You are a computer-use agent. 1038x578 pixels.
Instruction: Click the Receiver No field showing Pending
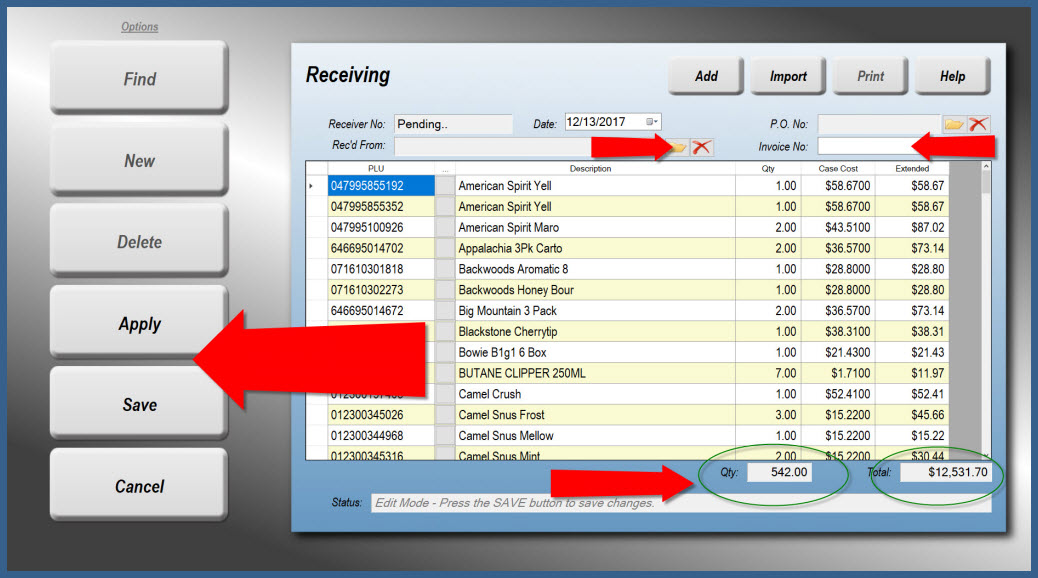[x=453, y=124]
